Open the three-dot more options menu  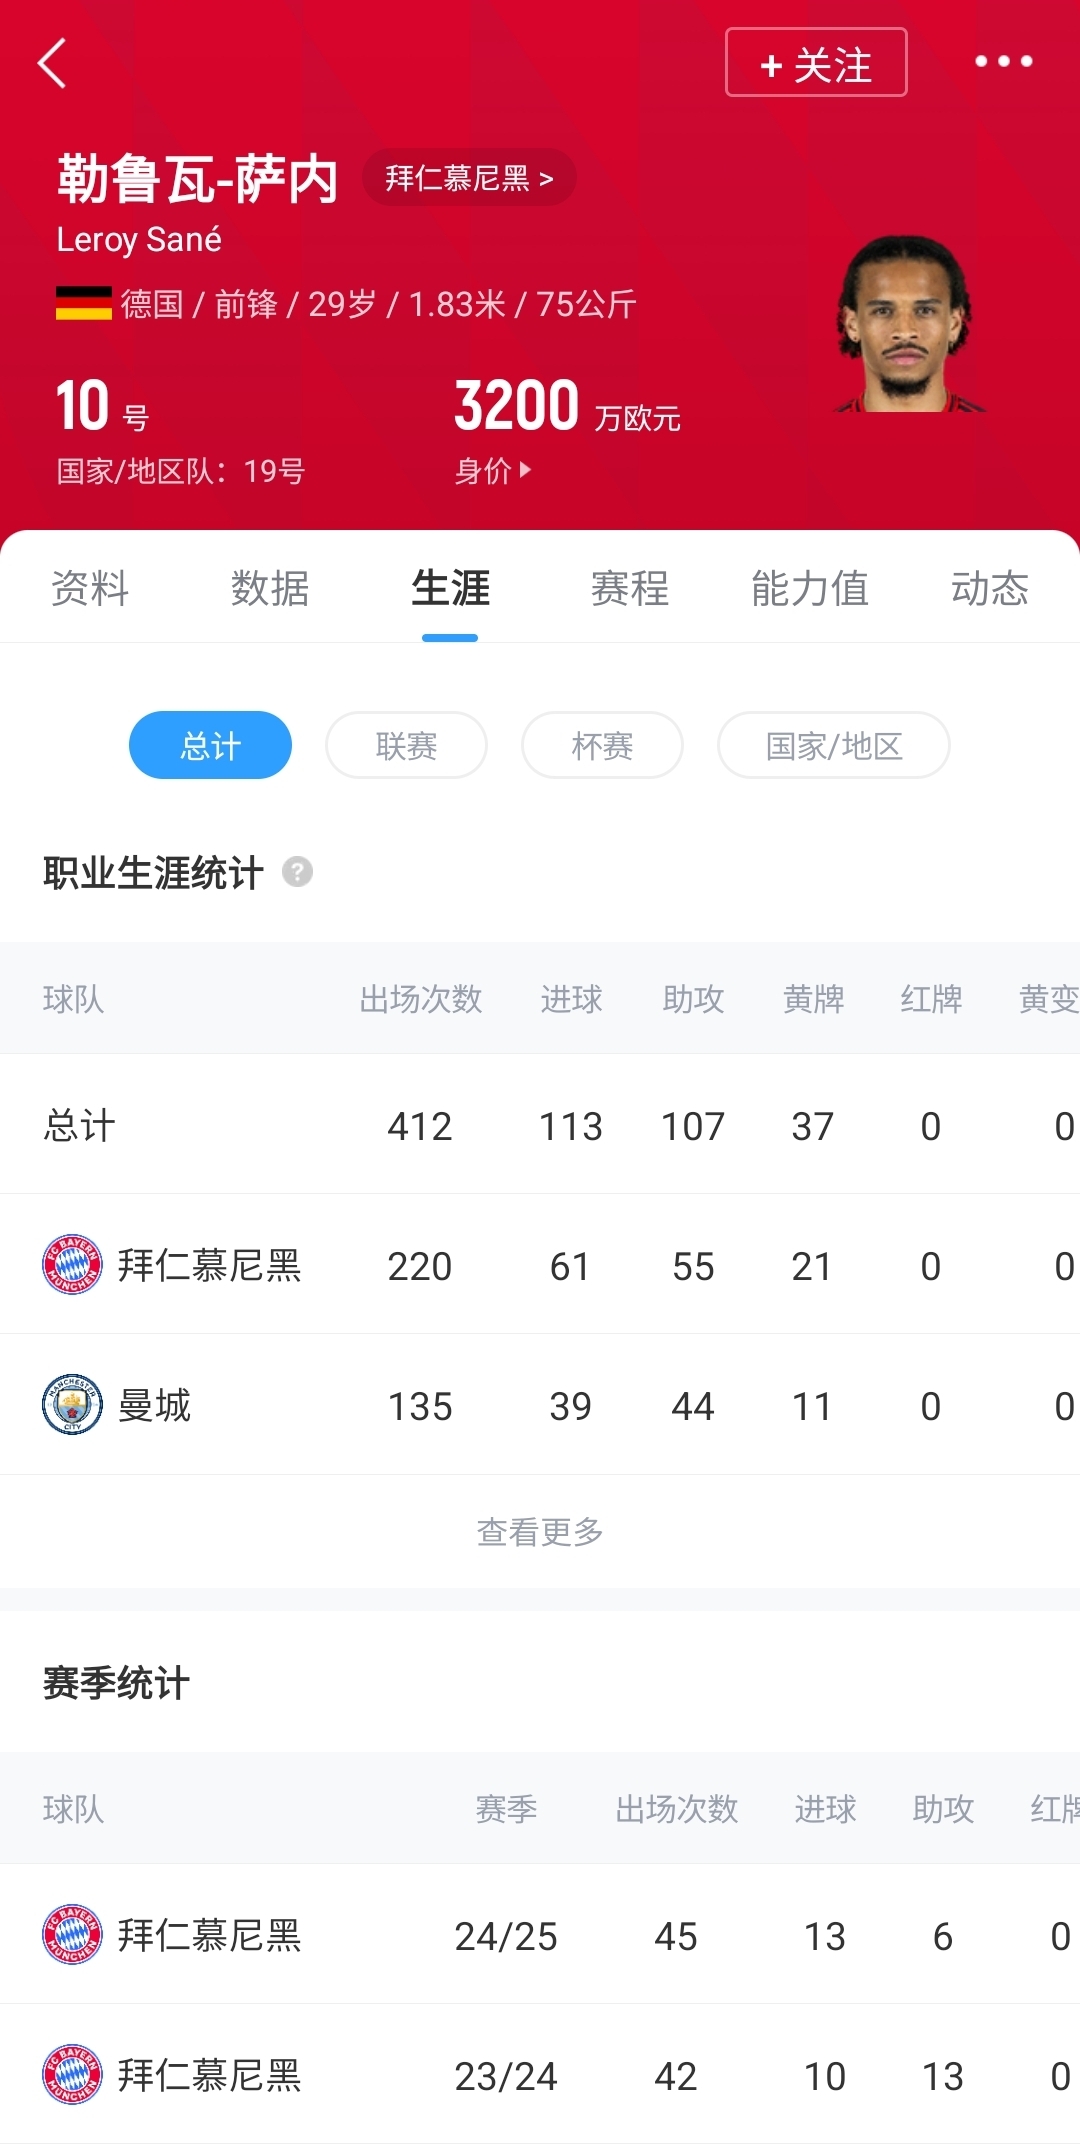click(x=1003, y=62)
